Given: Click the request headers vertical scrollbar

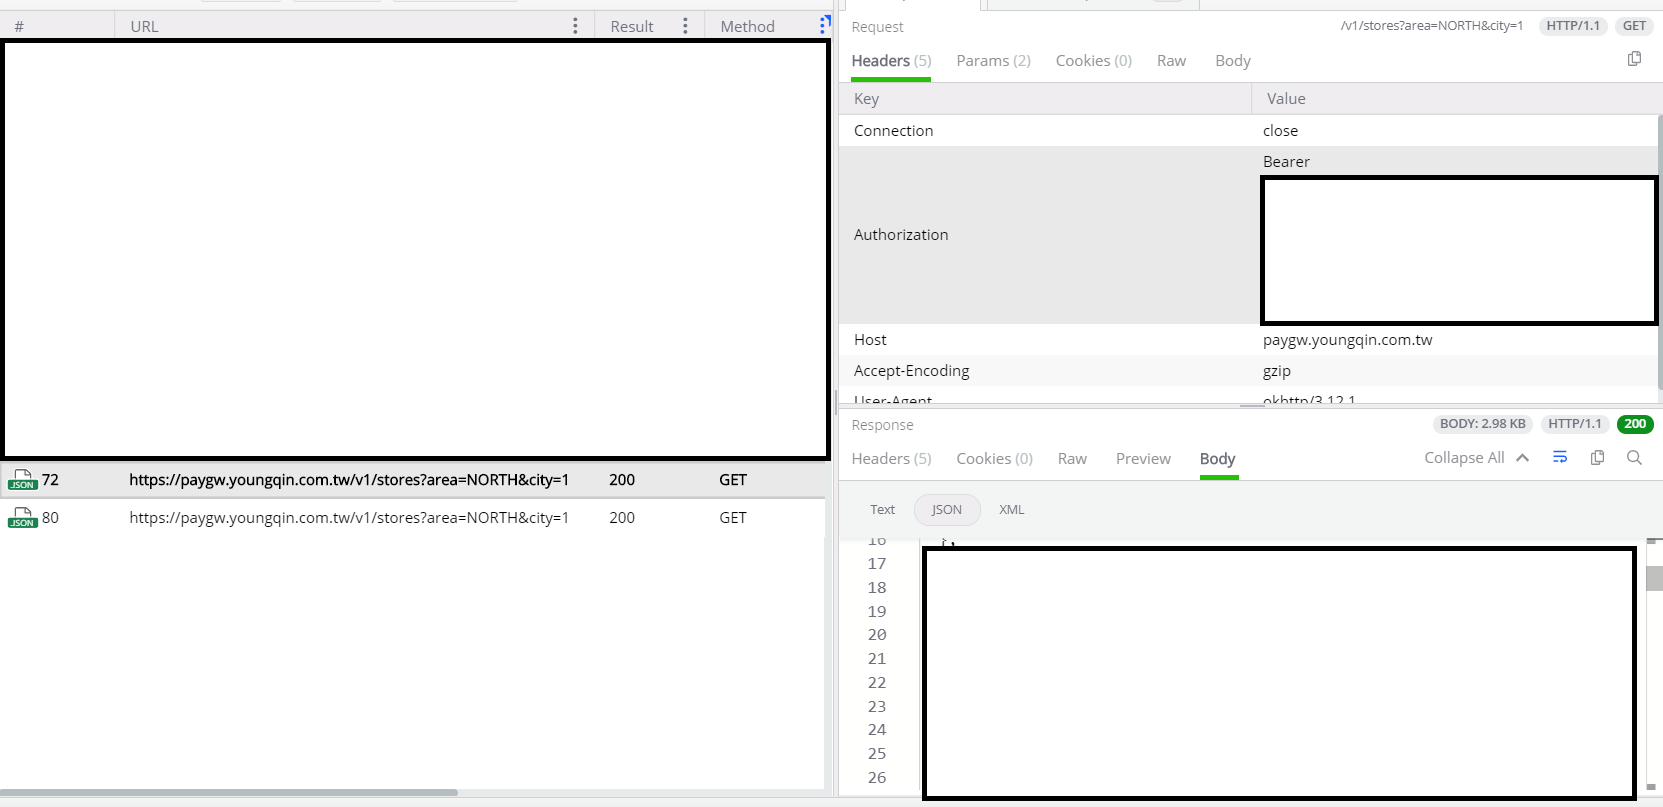Looking at the screenshot, I should click(1659, 250).
